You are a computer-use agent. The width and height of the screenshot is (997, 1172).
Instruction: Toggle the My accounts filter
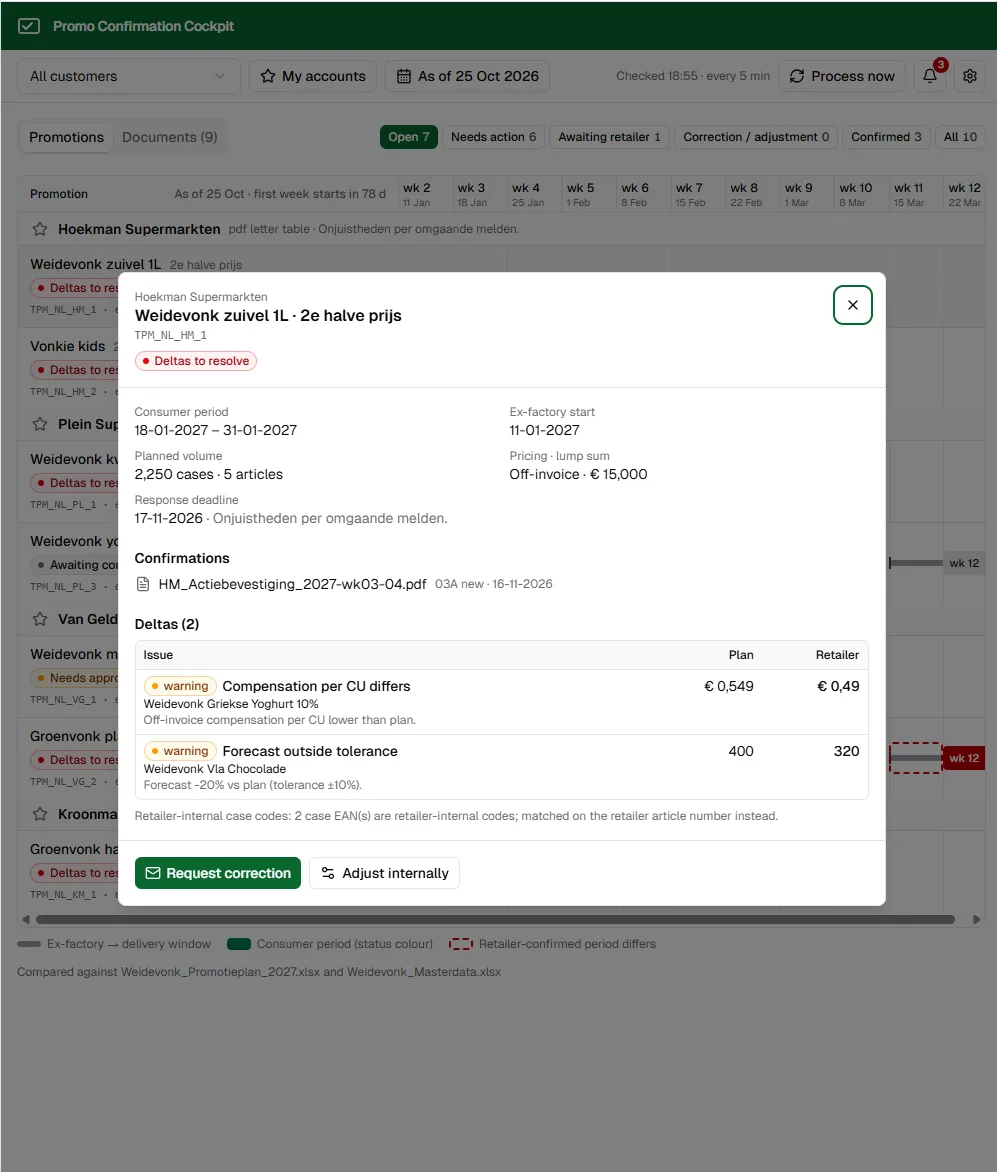312,76
